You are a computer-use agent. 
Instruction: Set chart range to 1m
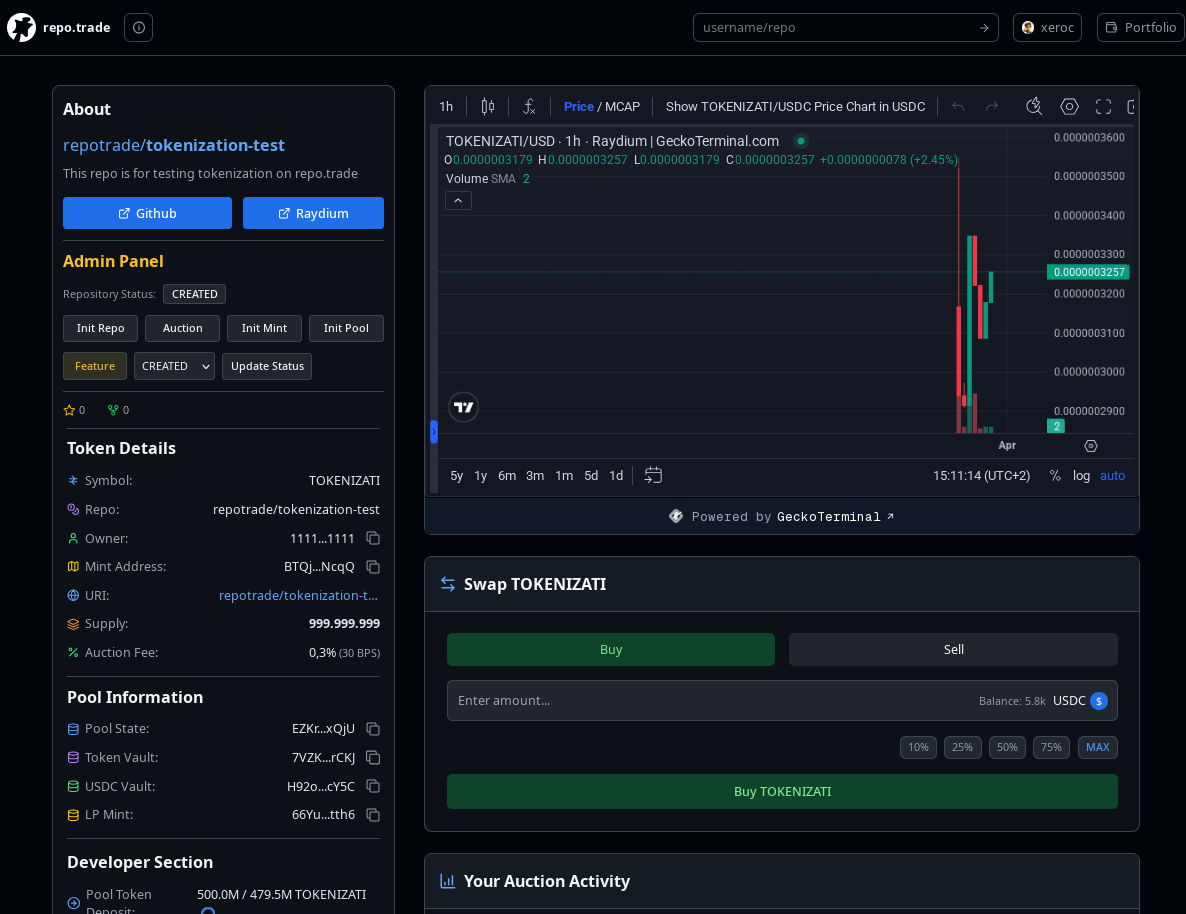tap(564, 475)
